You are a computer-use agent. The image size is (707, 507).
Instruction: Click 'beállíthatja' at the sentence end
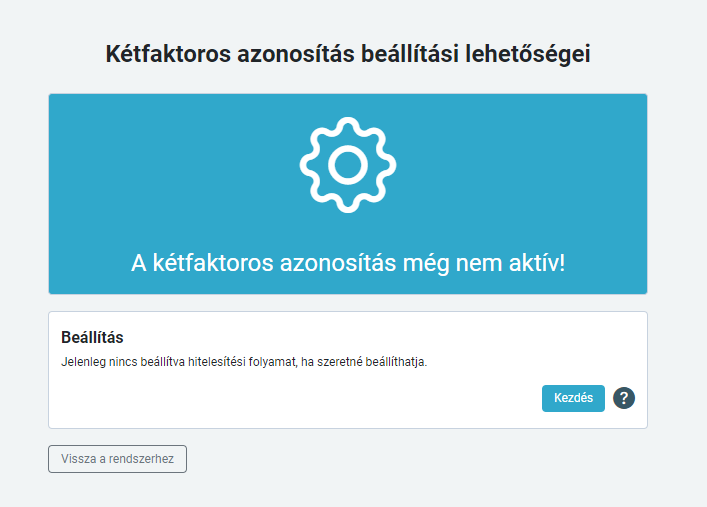click(x=396, y=362)
